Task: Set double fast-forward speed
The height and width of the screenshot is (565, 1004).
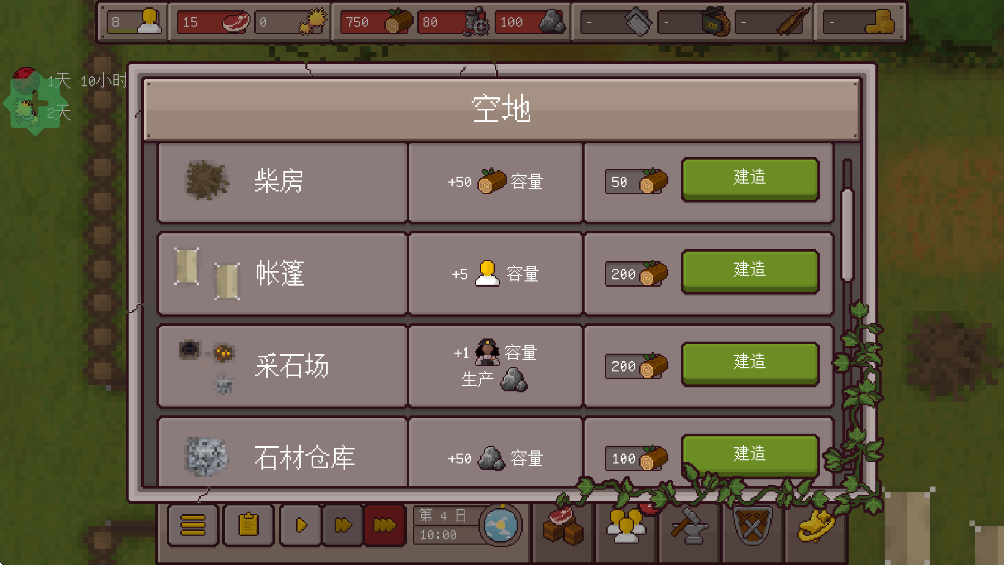Action: tap(343, 525)
